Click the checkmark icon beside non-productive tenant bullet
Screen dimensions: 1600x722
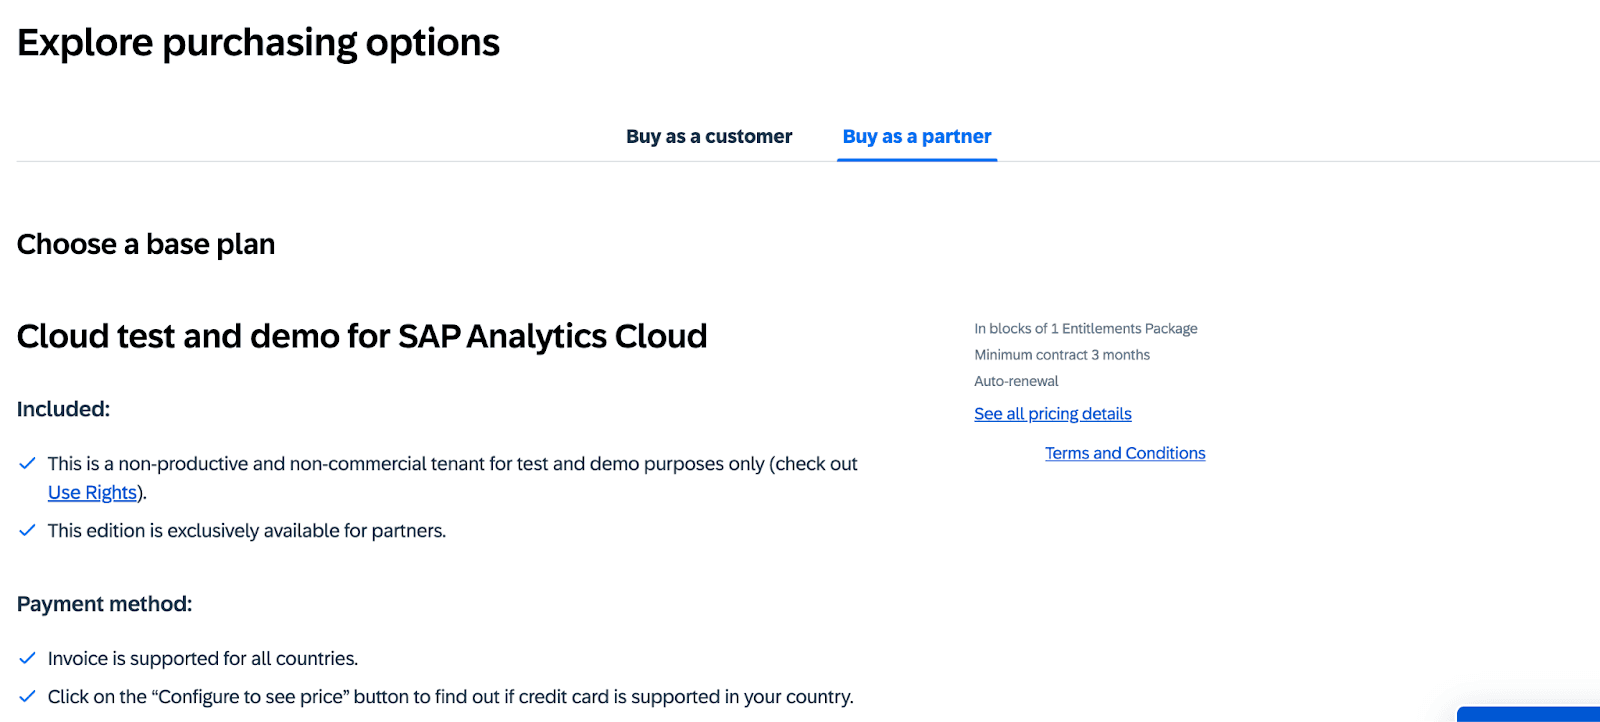[x=27, y=463]
